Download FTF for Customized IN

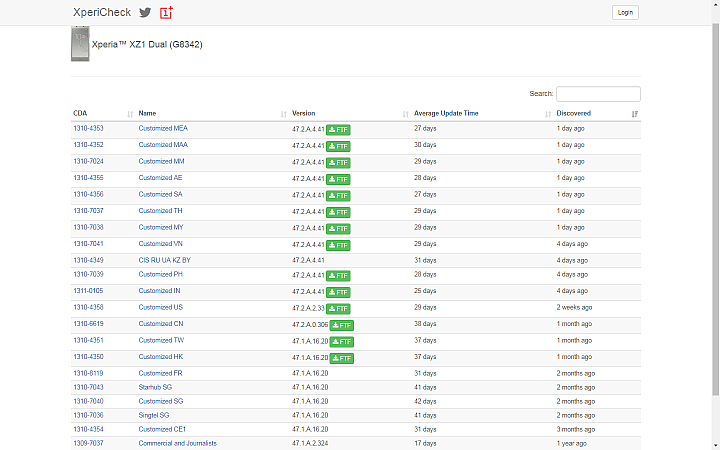click(x=338, y=292)
